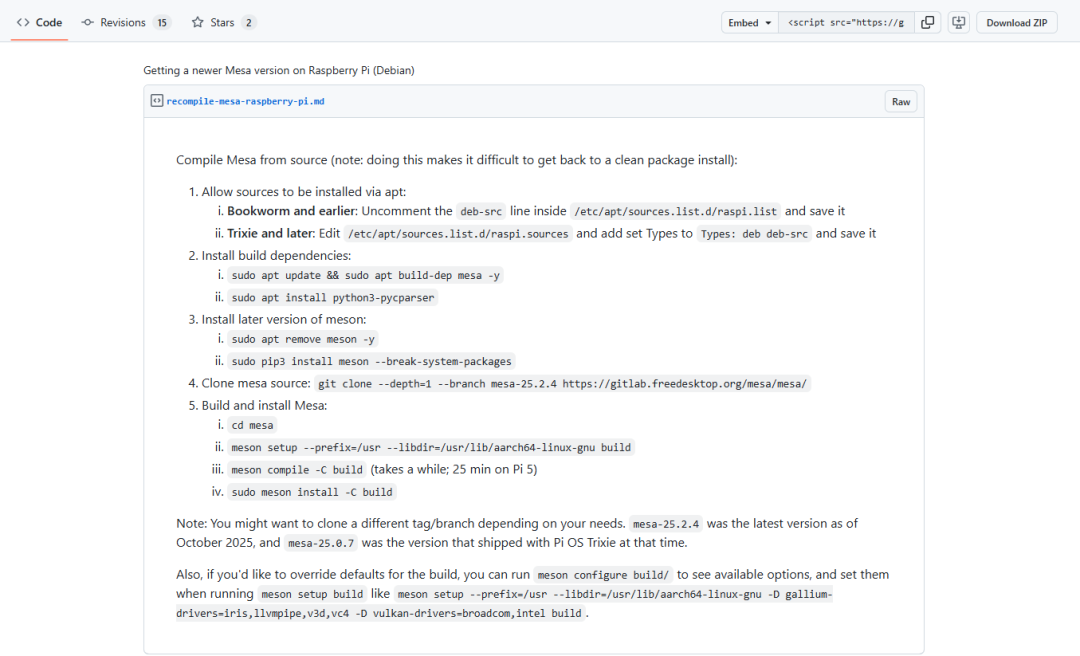The image size is (1080, 656).
Task: Open the Stars tab
Action: [222, 22]
